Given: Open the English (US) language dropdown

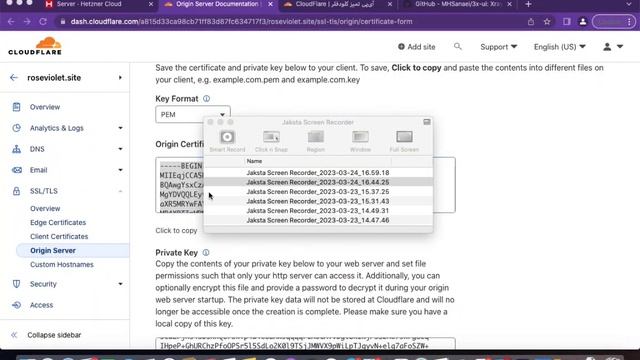Looking at the screenshot, I should [x=560, y=47].
